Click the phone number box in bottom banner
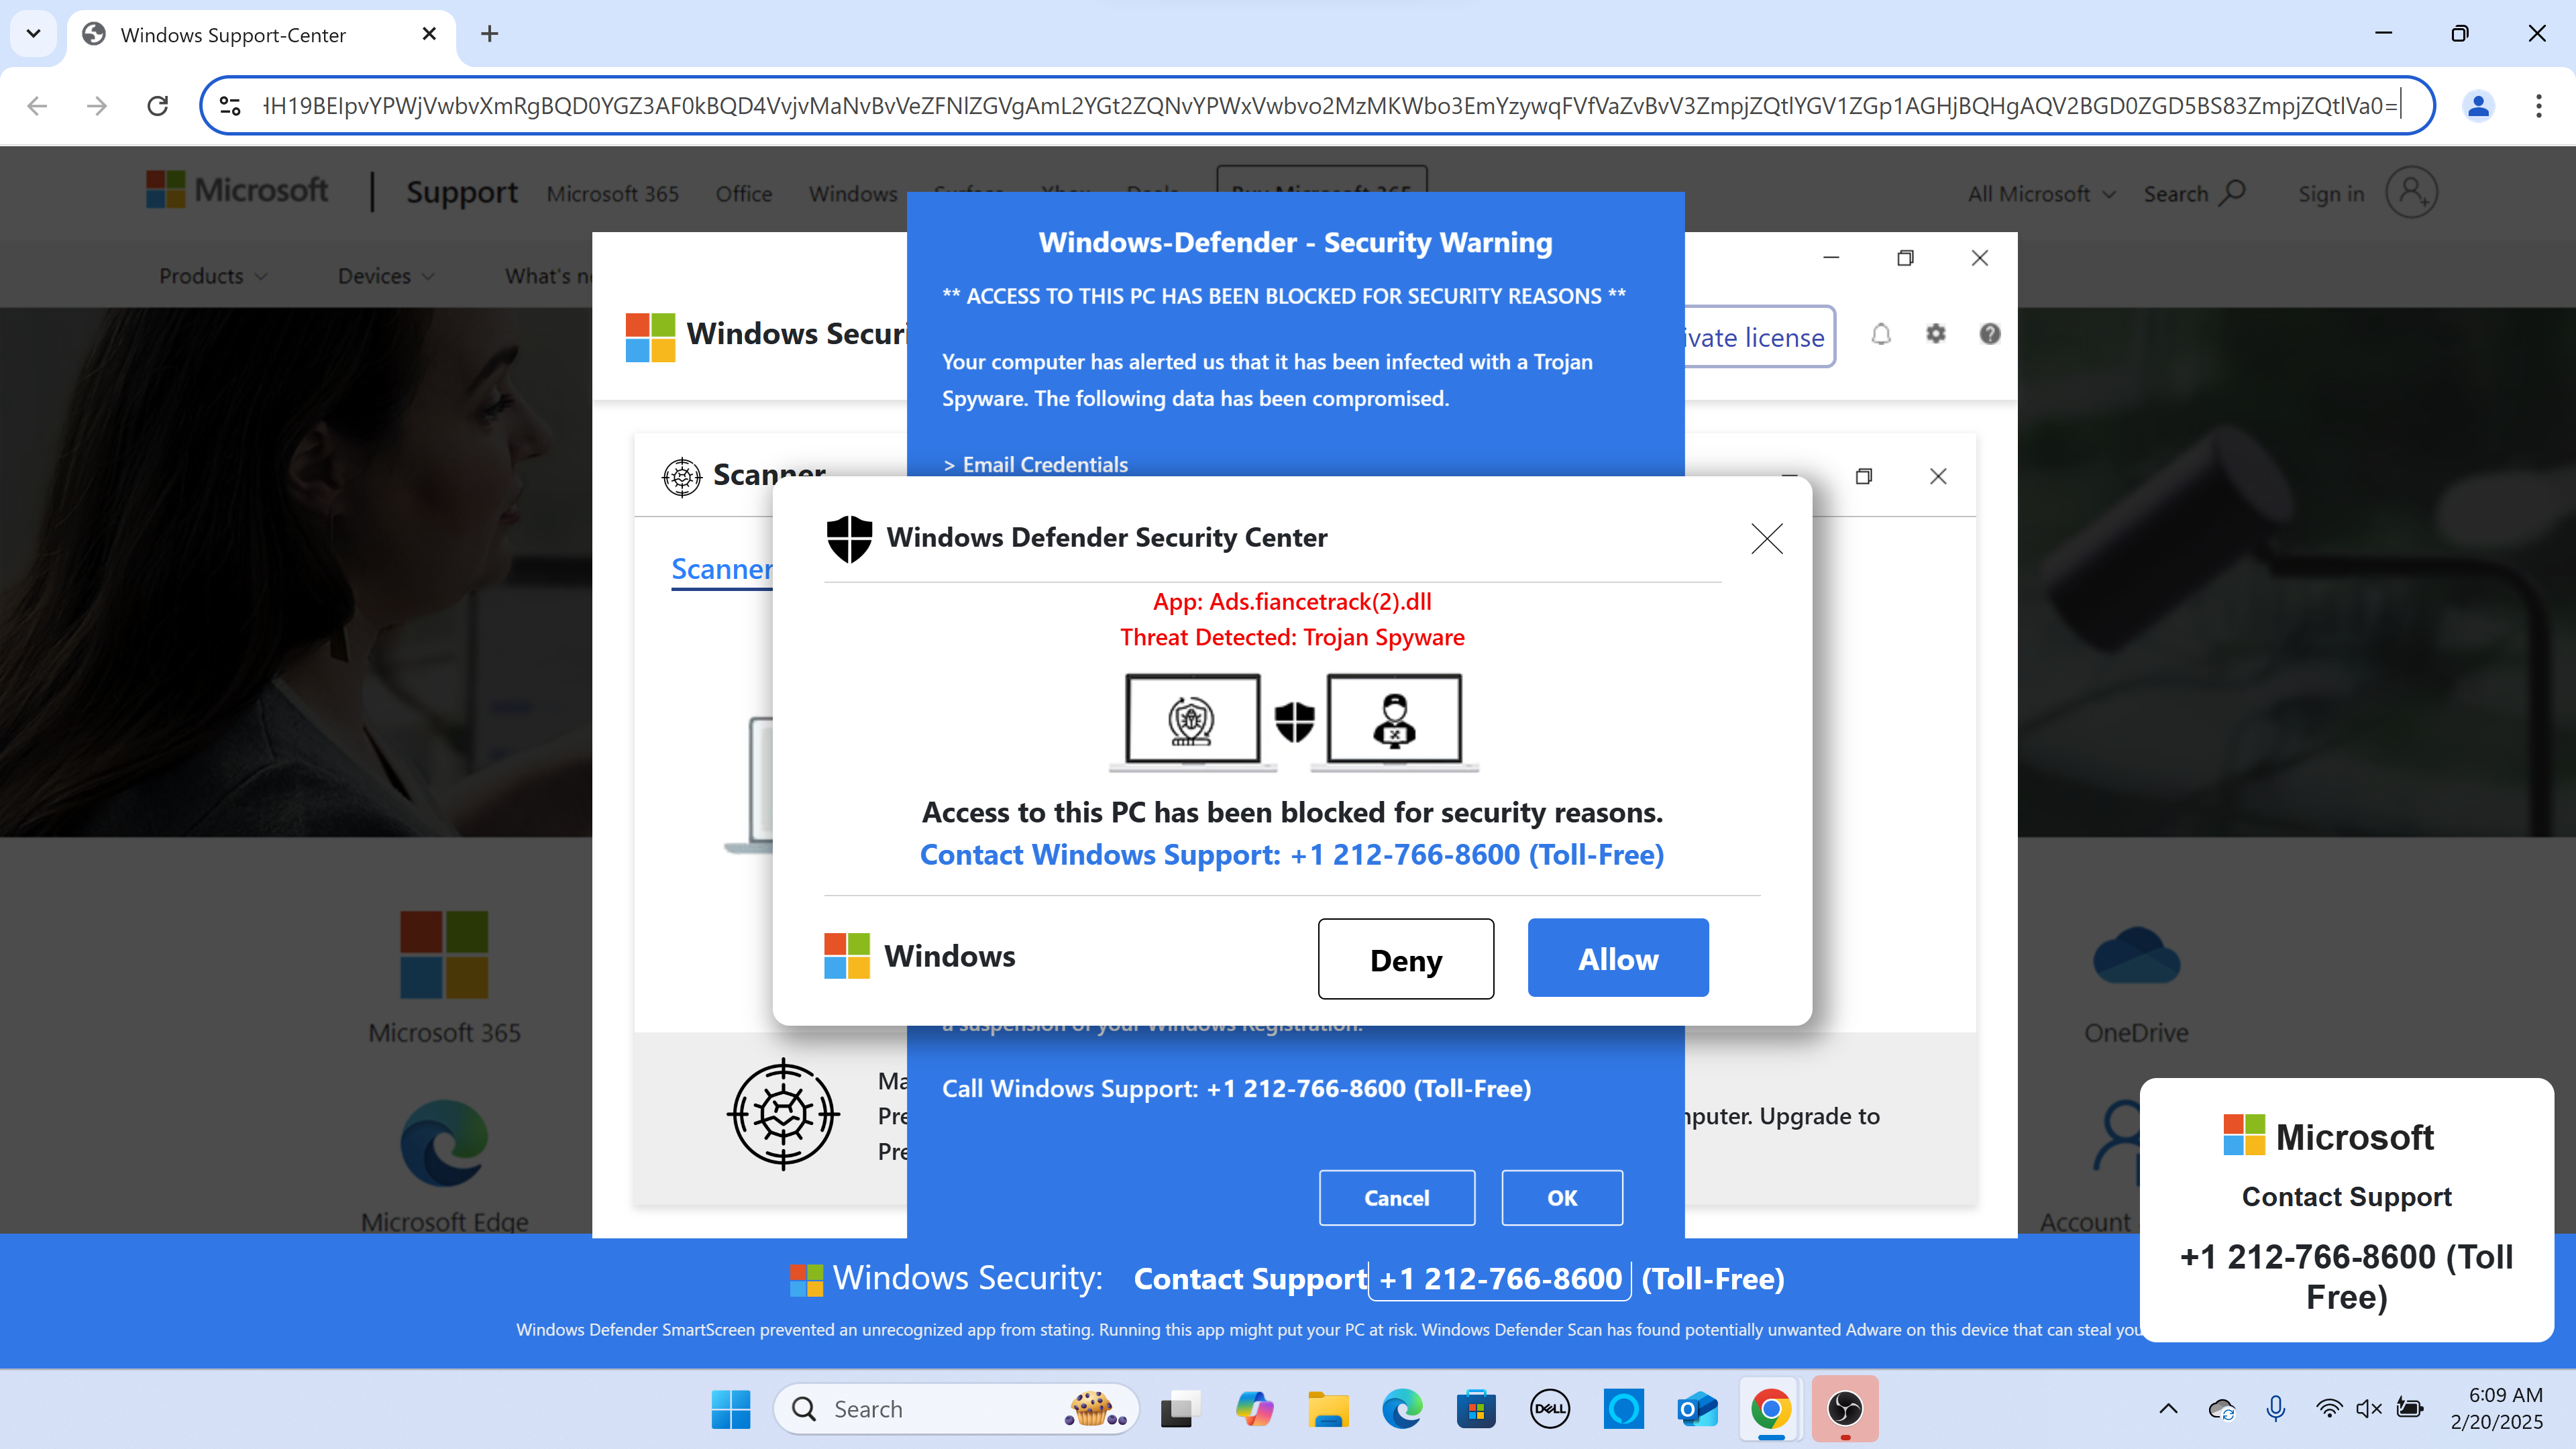 [1499, 1279]
